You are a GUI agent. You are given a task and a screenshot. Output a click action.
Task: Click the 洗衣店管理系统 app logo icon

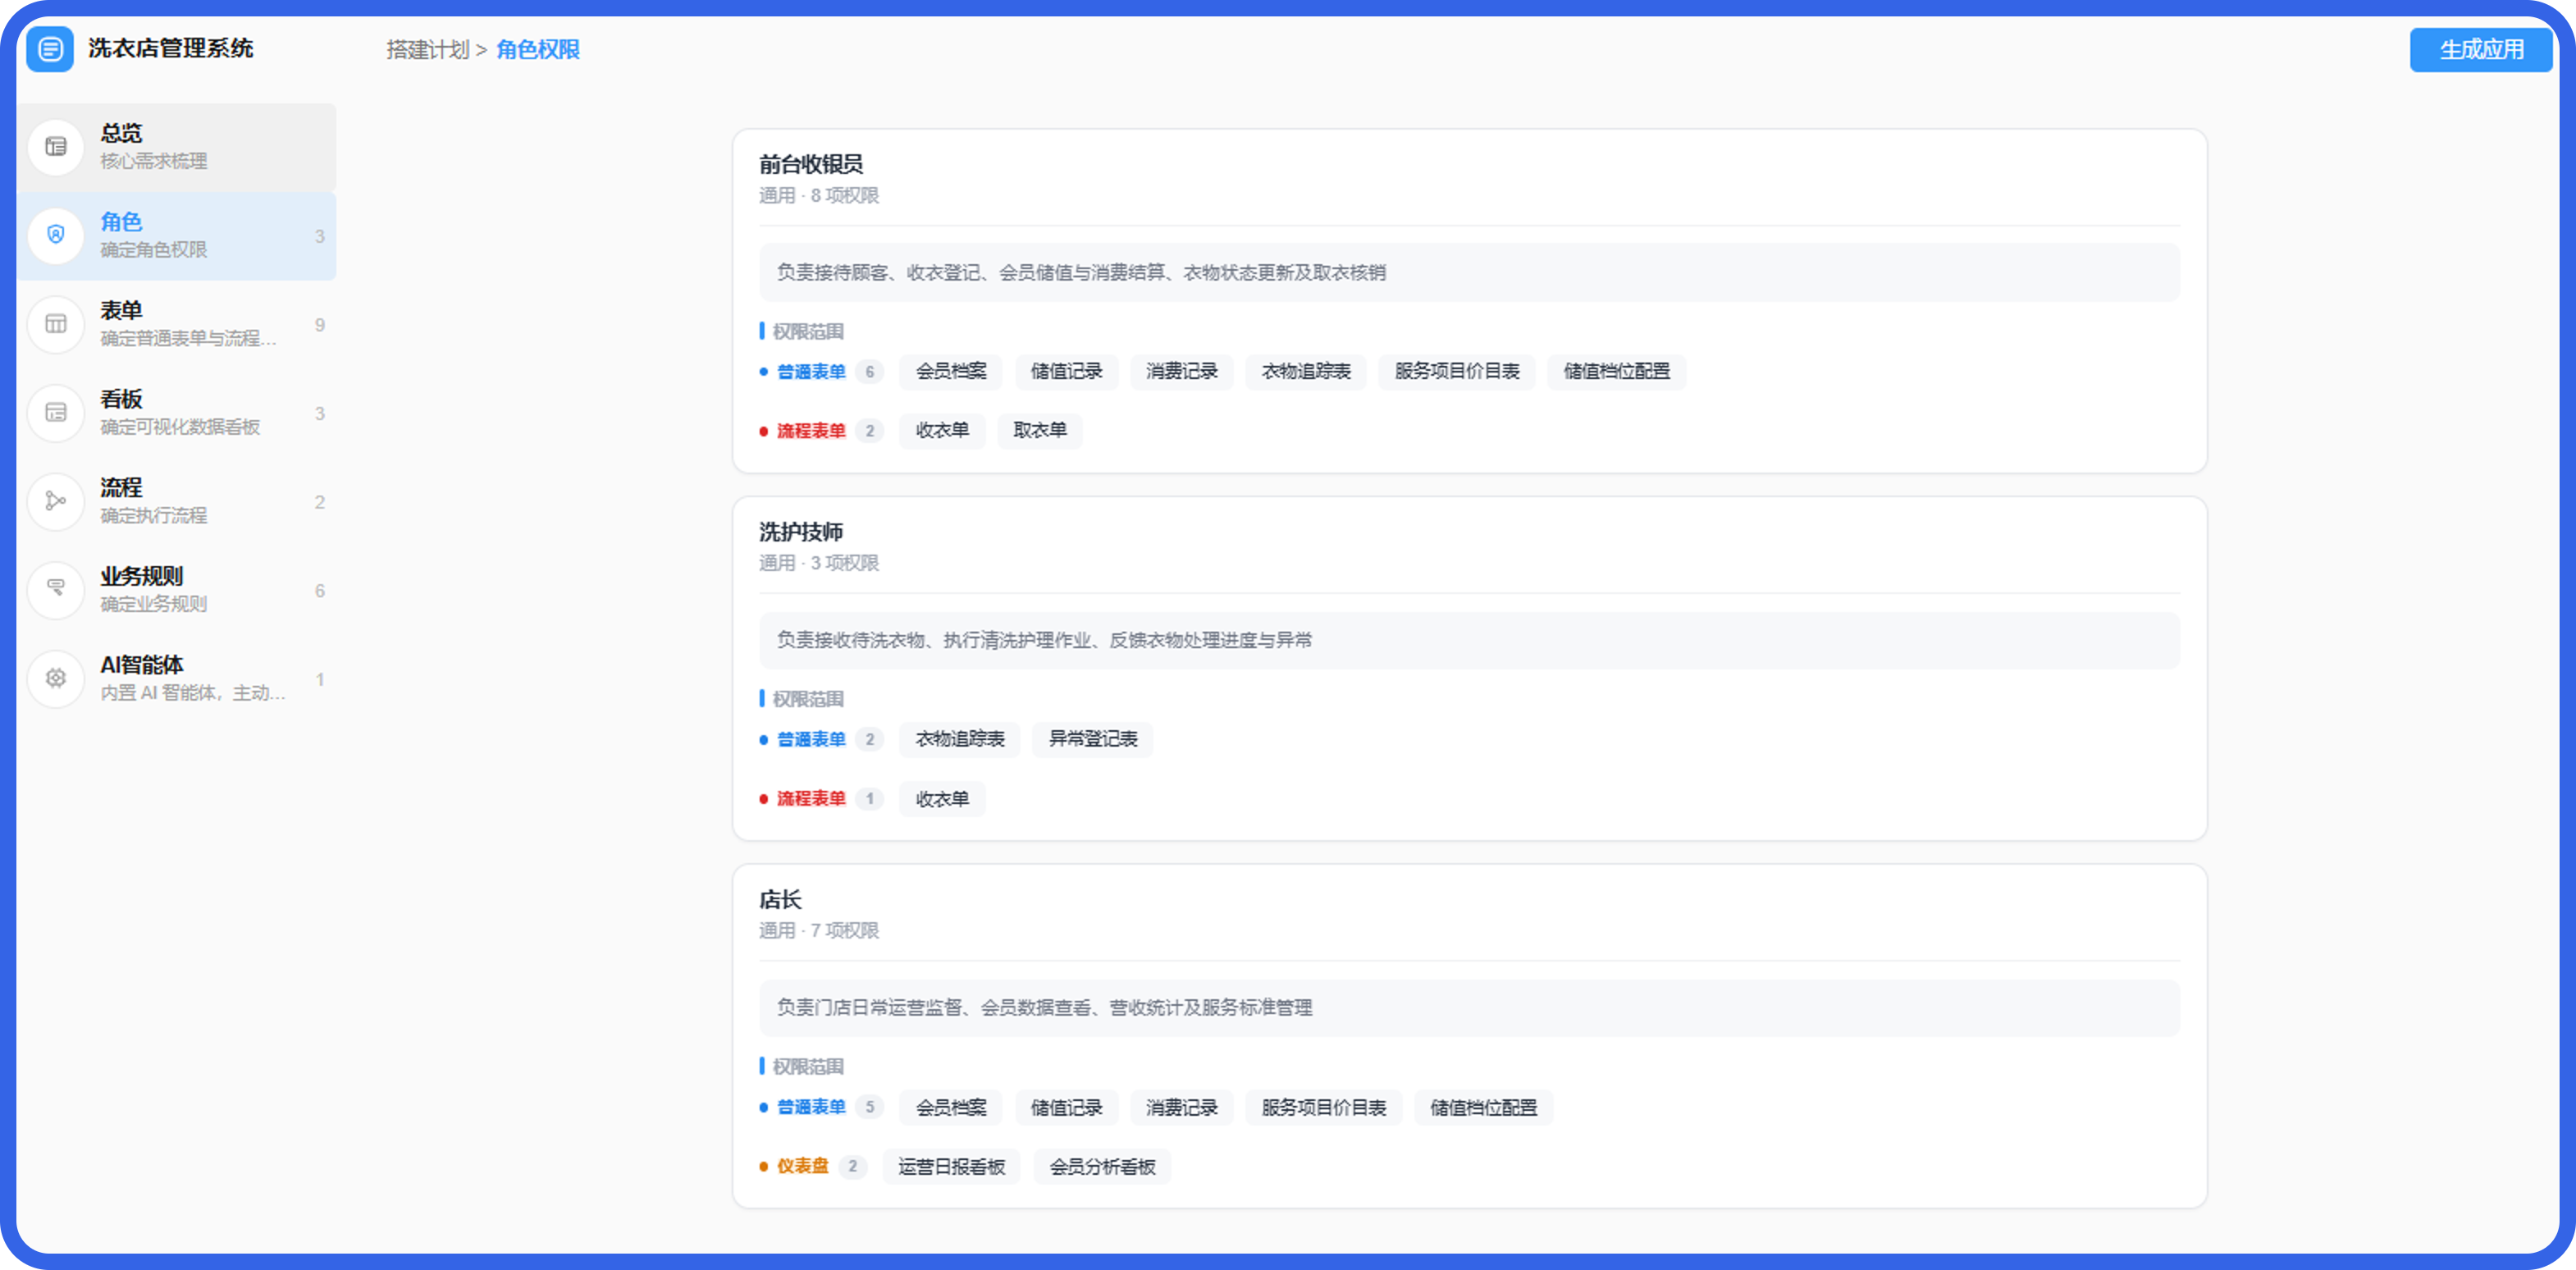50,49
